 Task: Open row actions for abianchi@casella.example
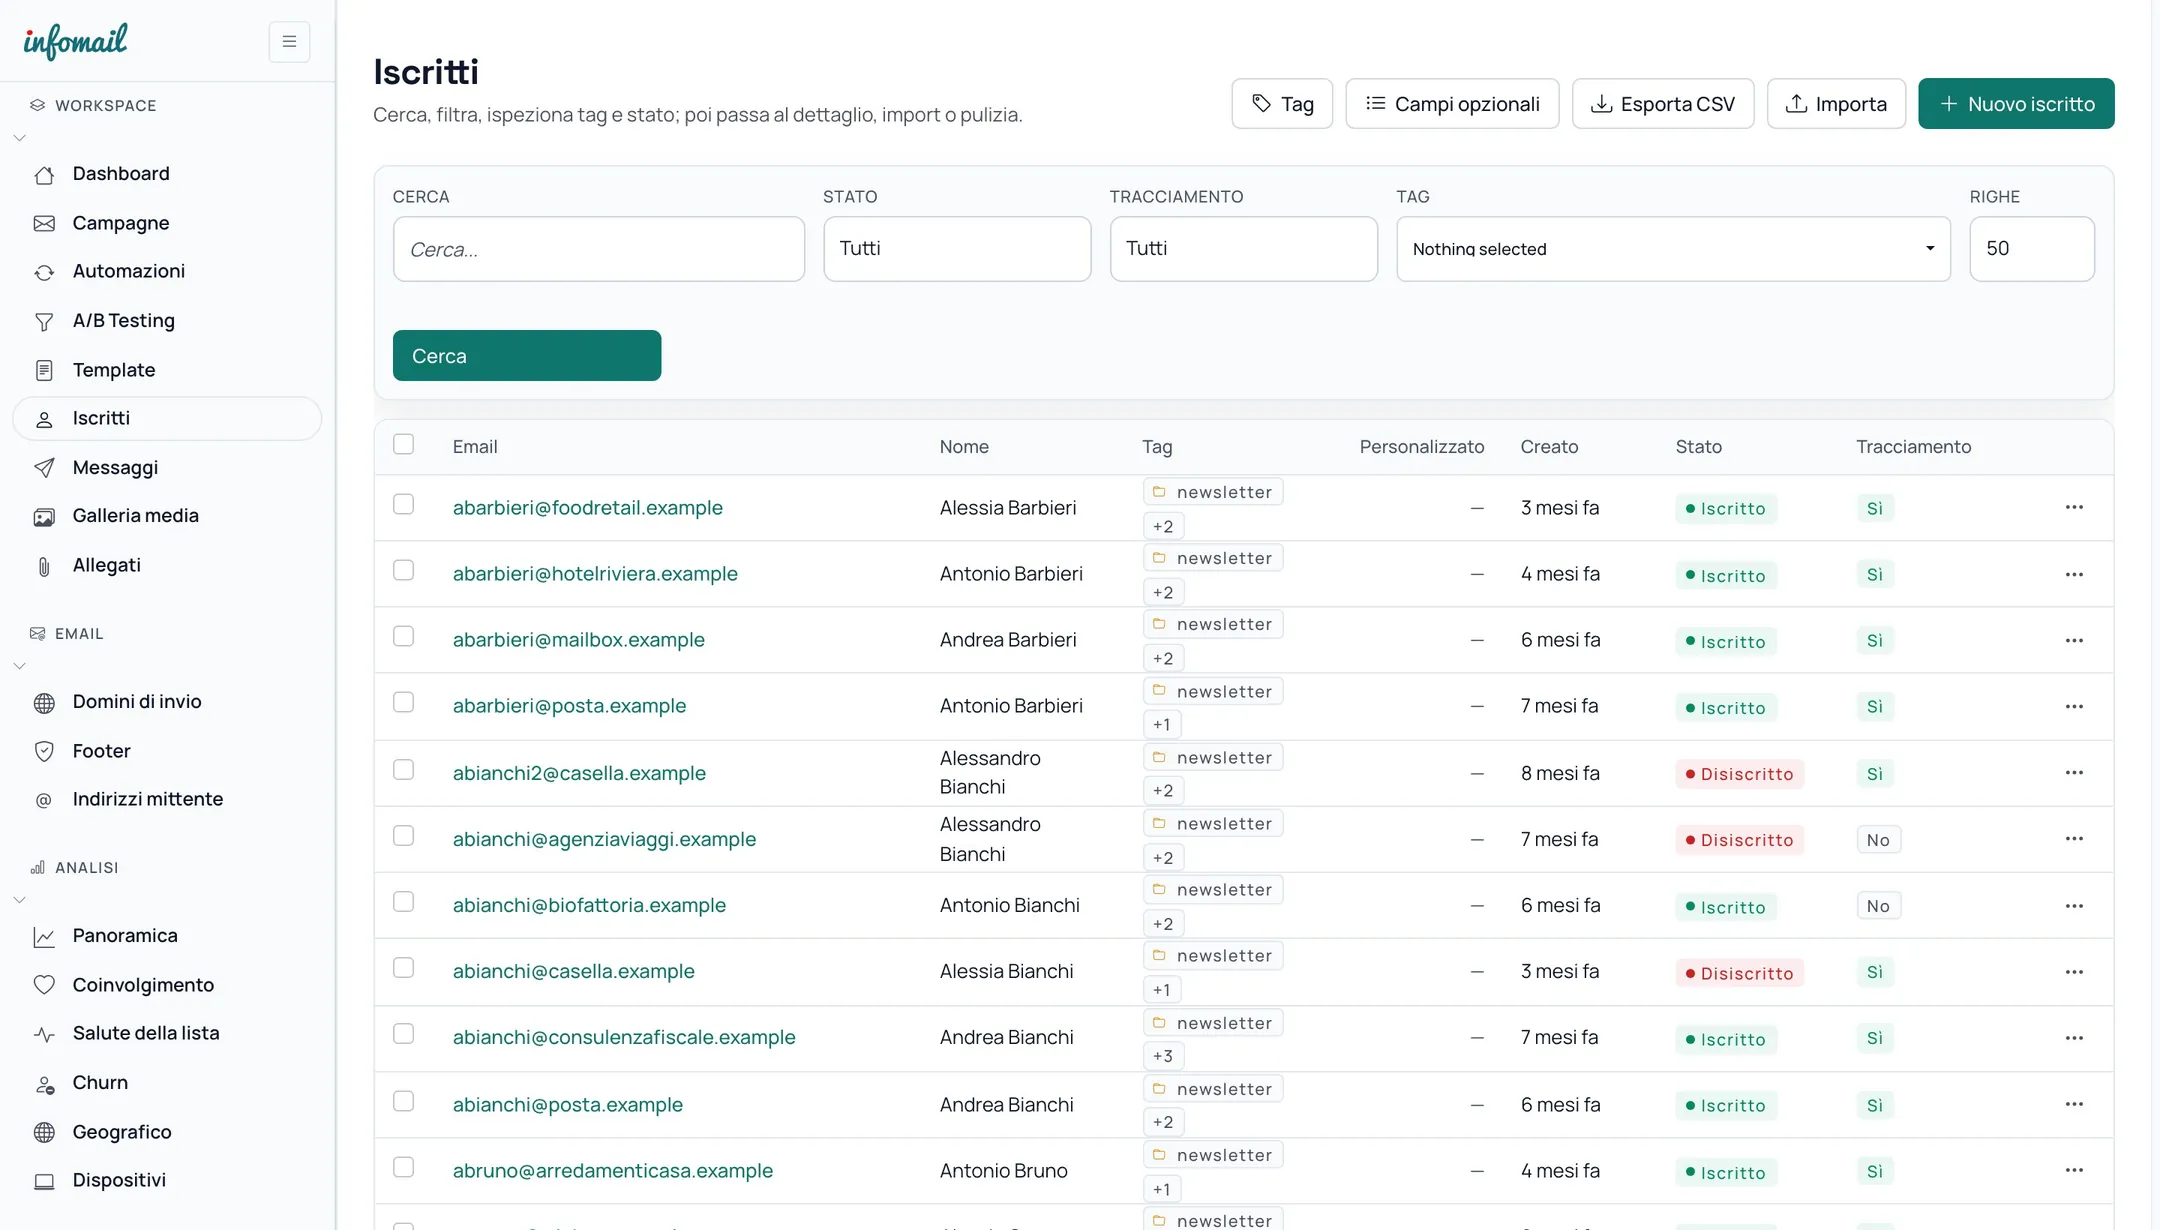pyautogui.click(x=2074, y=972)
